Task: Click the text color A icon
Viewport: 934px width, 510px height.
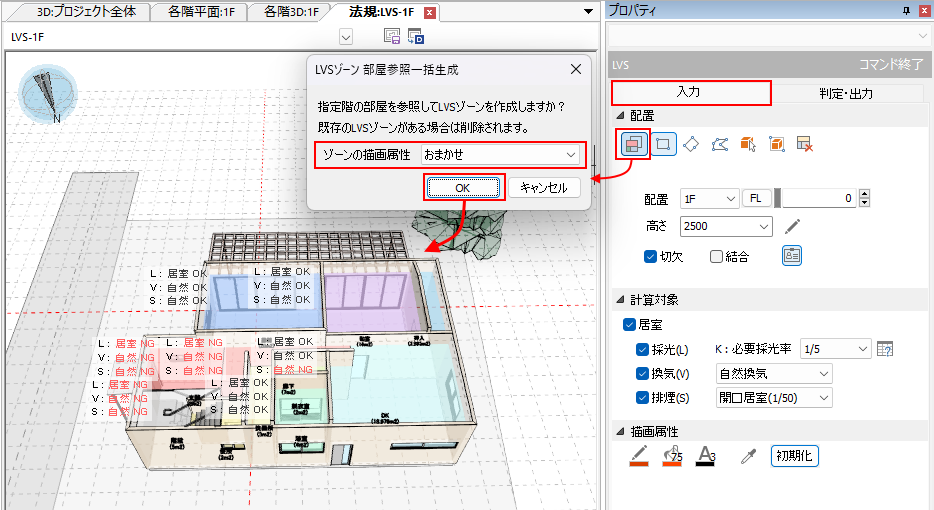Action: tap(705, 456)
